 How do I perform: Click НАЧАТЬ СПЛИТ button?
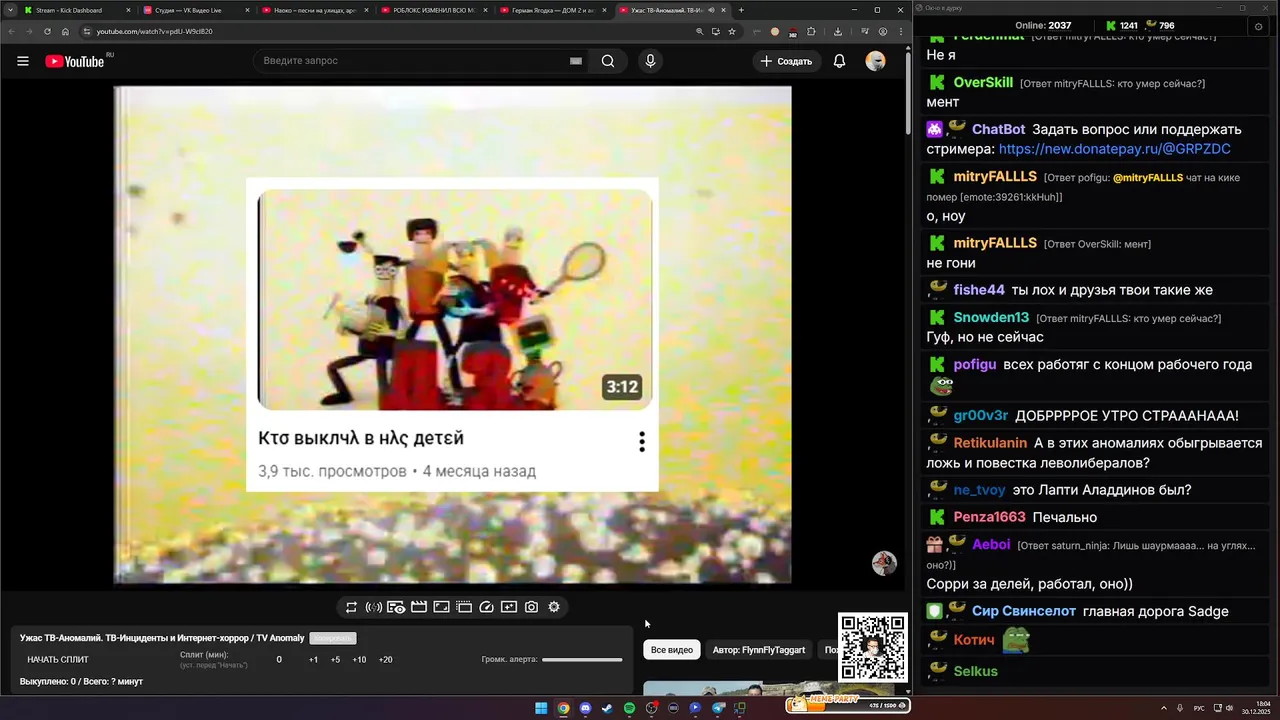tap(58, 660)
